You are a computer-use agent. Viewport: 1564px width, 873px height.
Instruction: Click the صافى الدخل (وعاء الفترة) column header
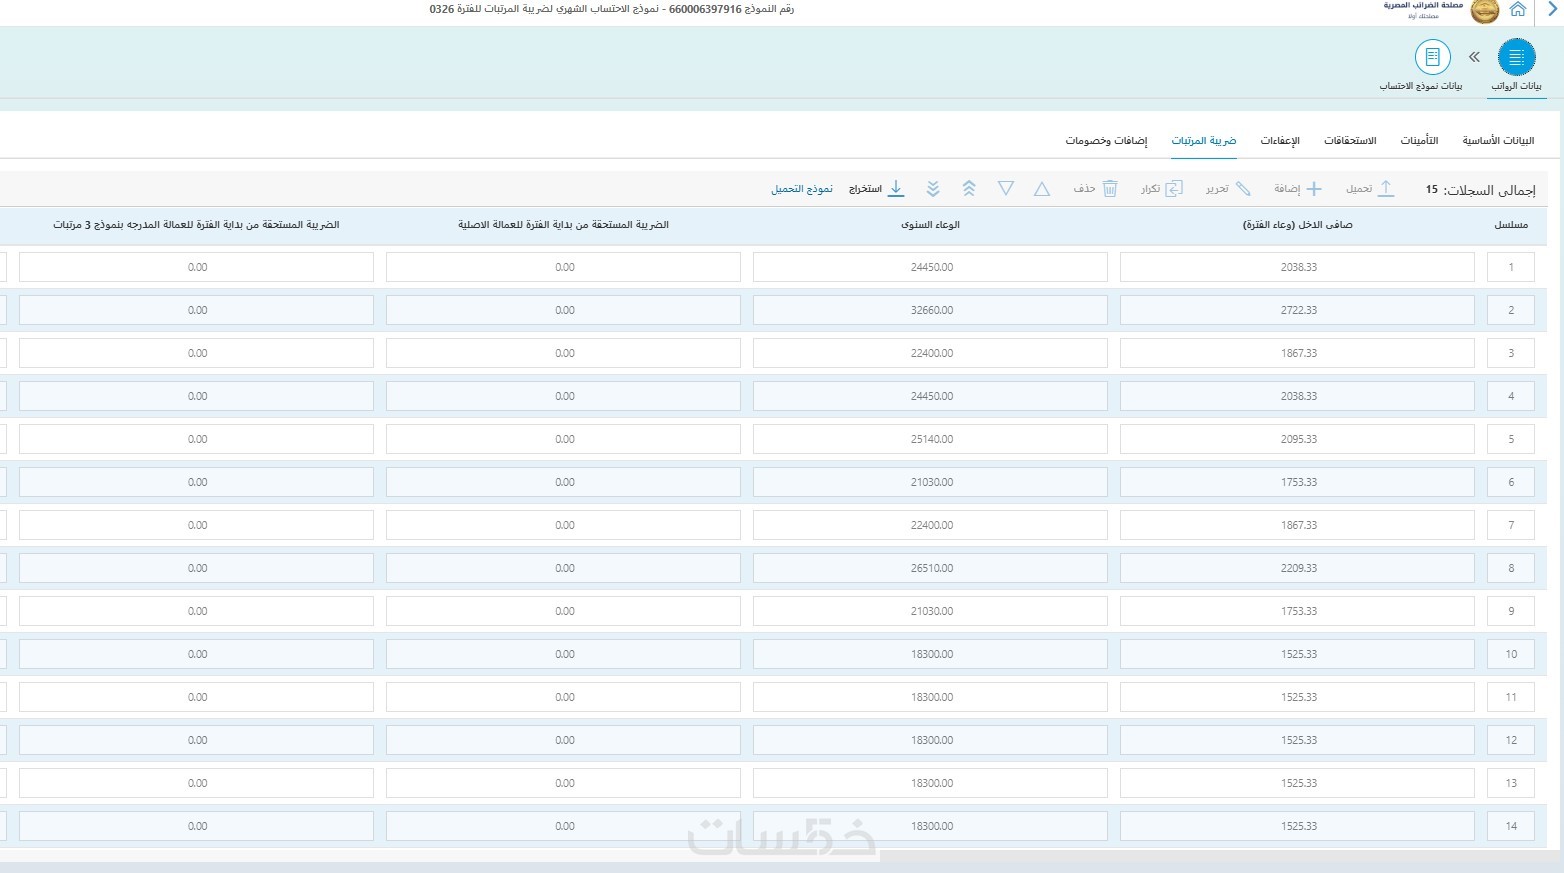[x=1298, y=225]
